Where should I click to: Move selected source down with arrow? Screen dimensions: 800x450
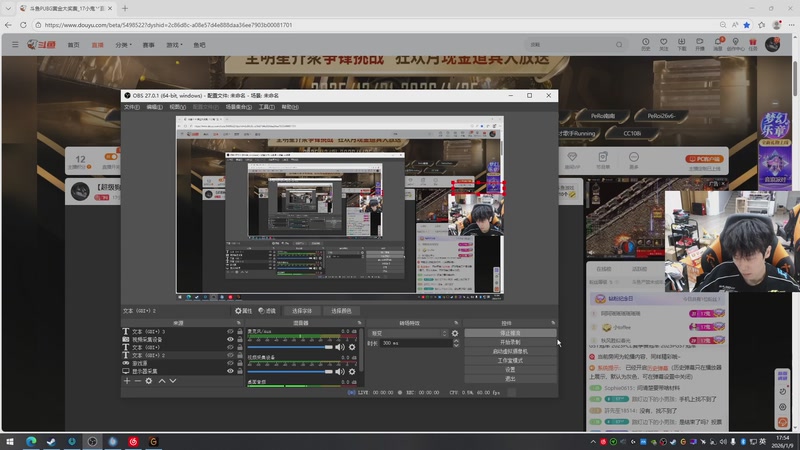click(173, 381)
